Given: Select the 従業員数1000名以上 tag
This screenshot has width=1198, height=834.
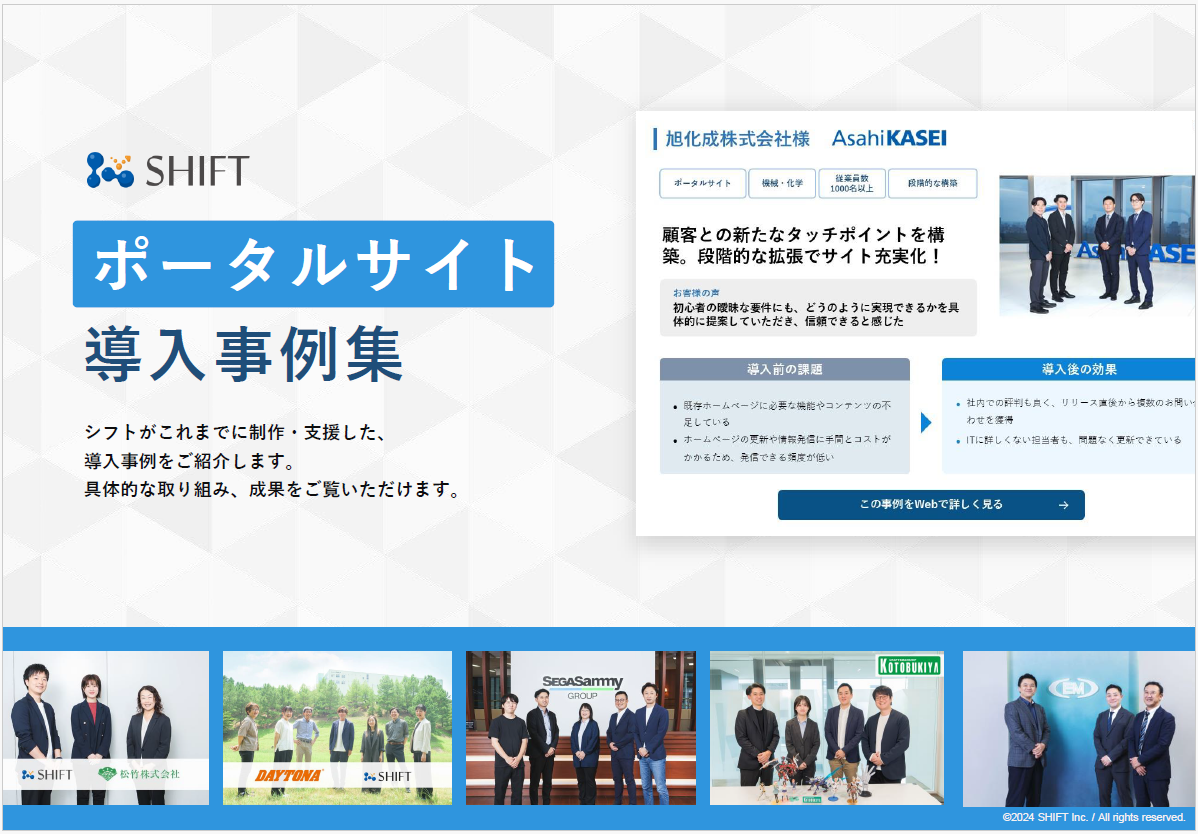Looking at the screenshot, I should [x=852, y=183].
